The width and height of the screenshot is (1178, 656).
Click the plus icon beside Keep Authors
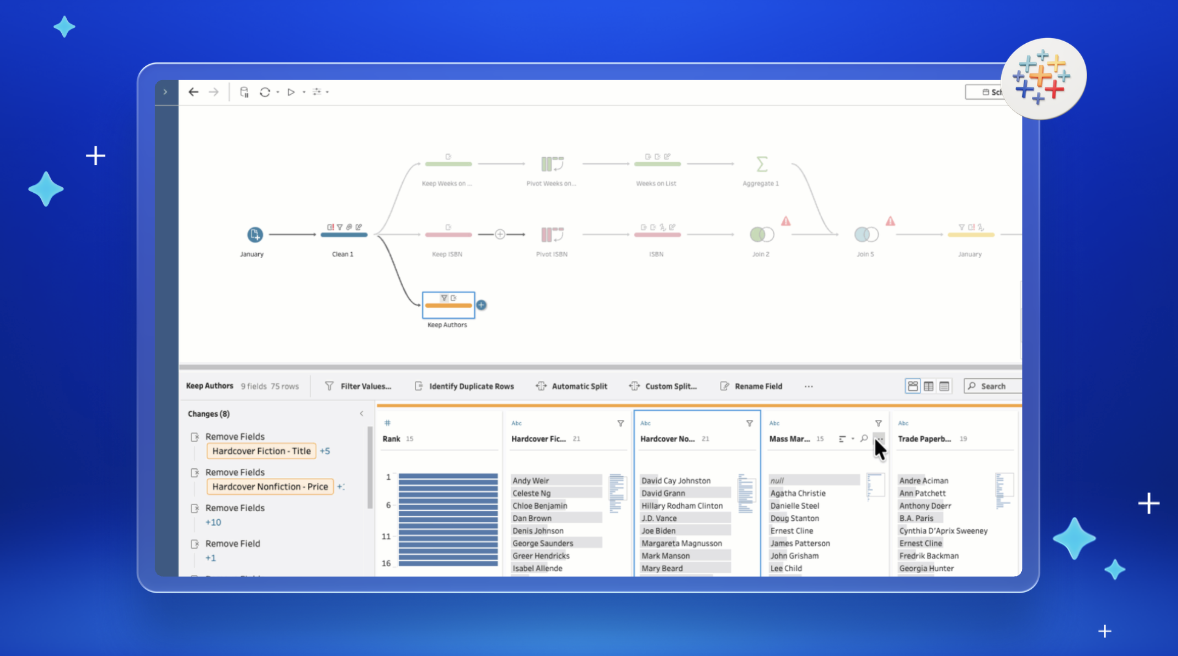tap(481, 305)
